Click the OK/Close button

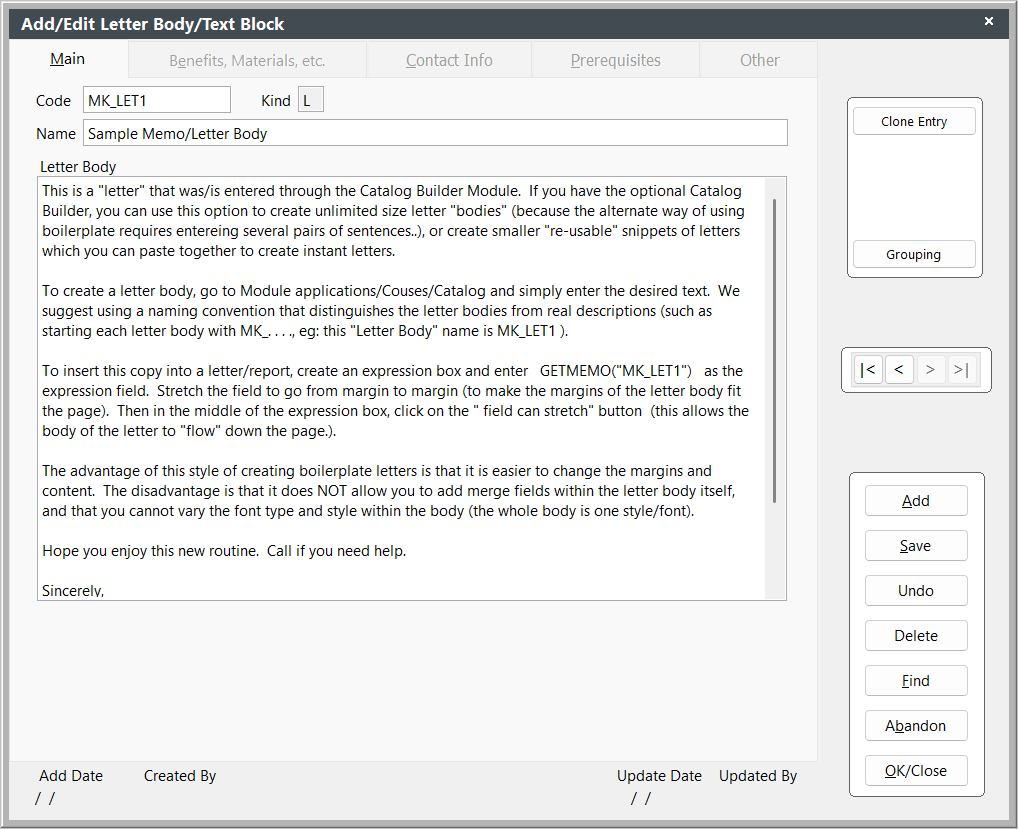point(916,771)
